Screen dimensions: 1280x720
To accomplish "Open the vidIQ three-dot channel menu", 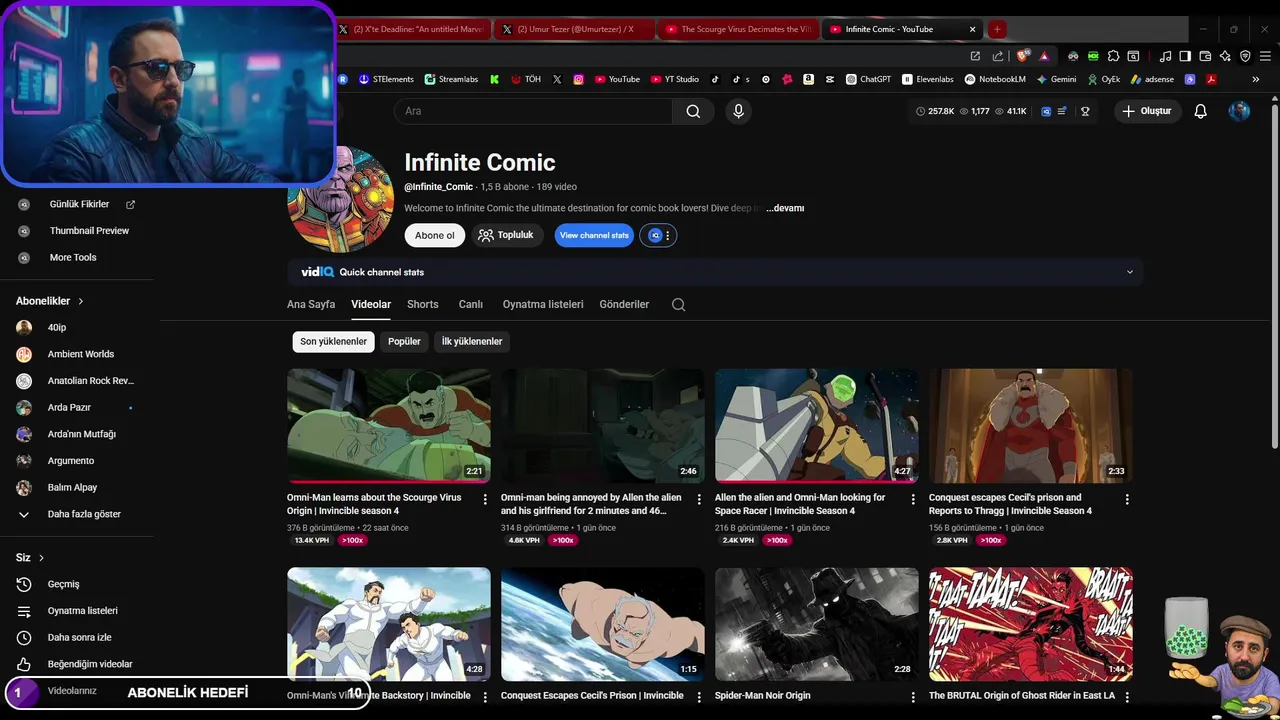I will click(x=669, y=235).
